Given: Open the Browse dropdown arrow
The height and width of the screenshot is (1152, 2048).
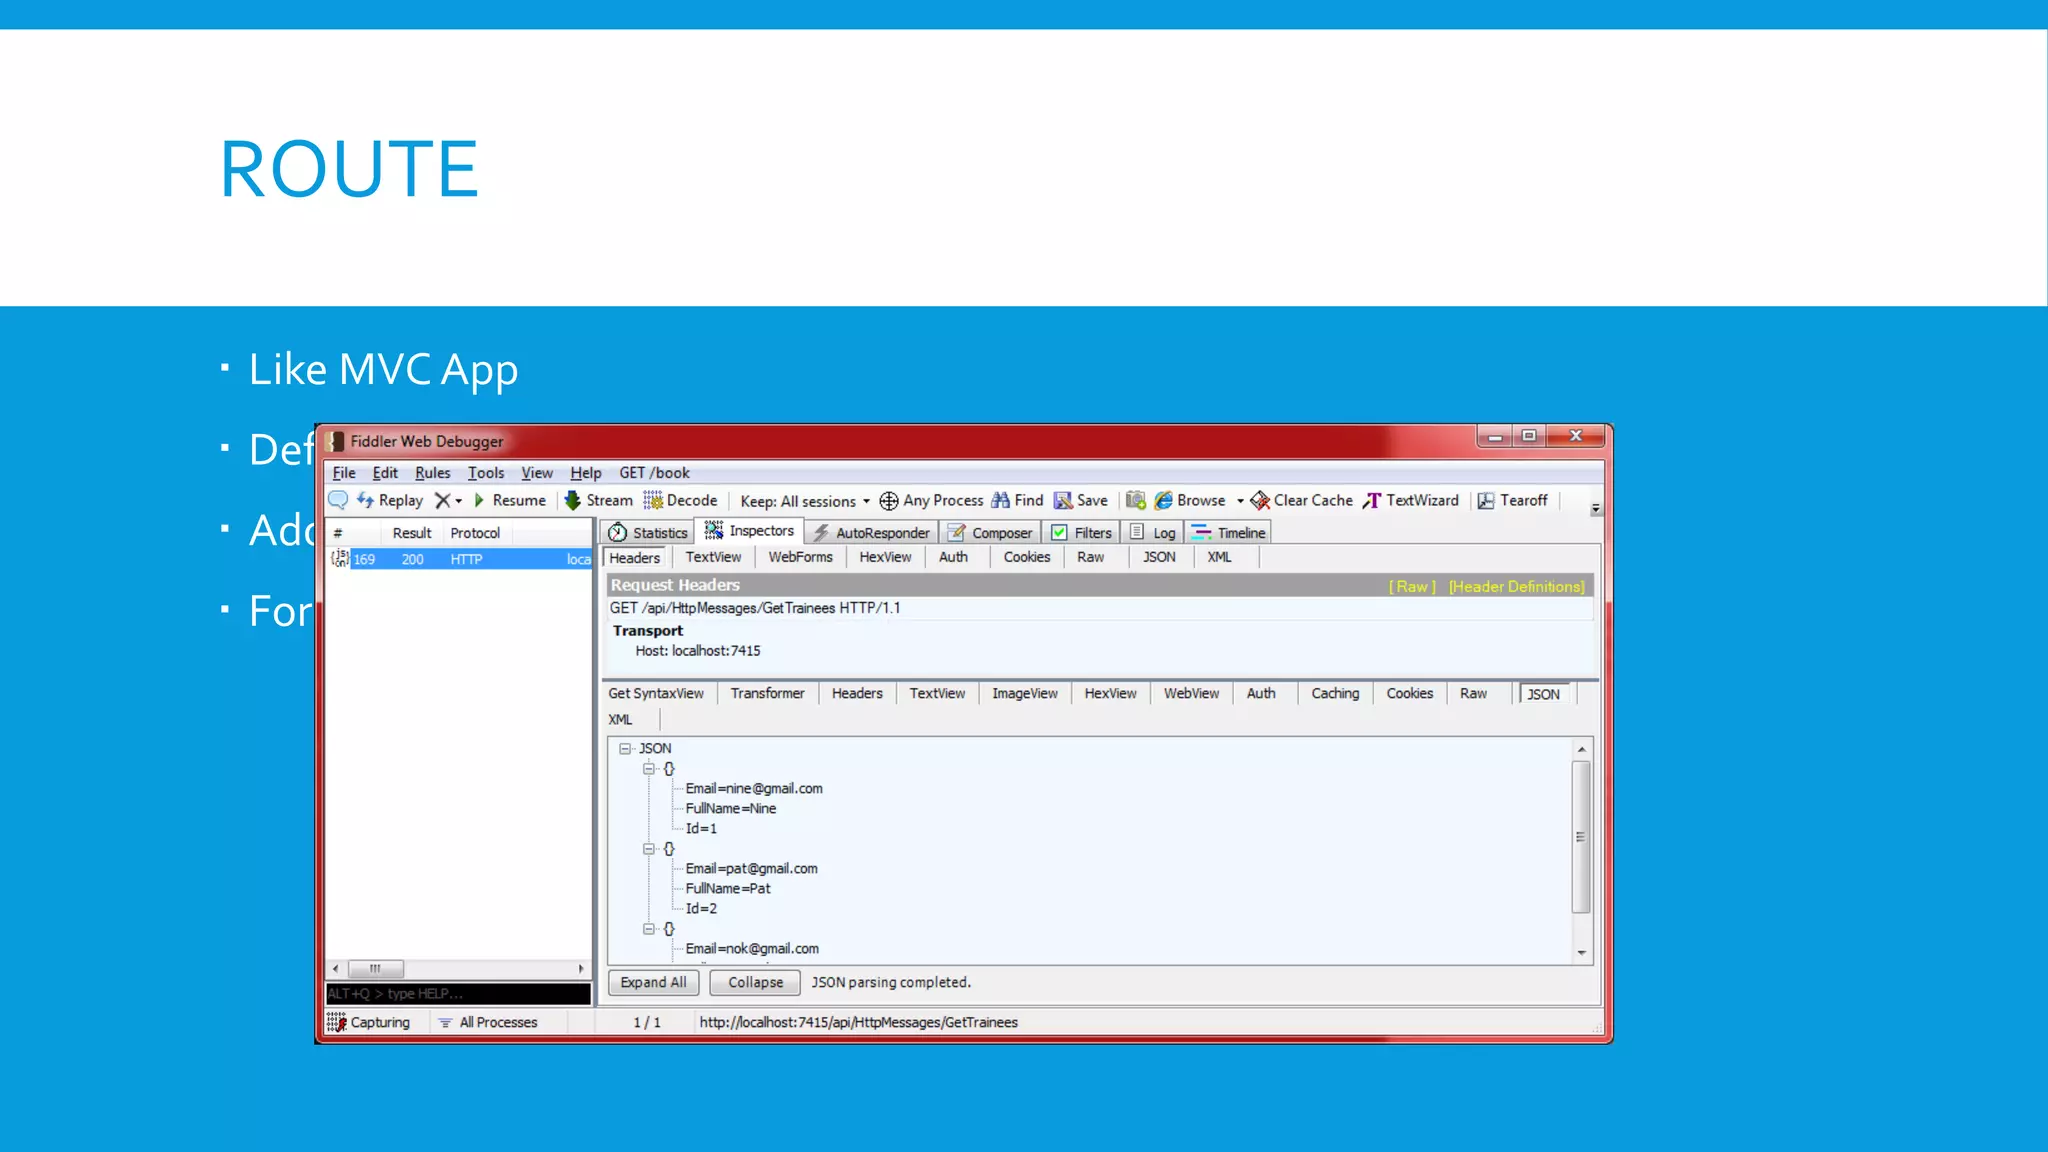Looking at the screenshot, I should pos(1240,501).
